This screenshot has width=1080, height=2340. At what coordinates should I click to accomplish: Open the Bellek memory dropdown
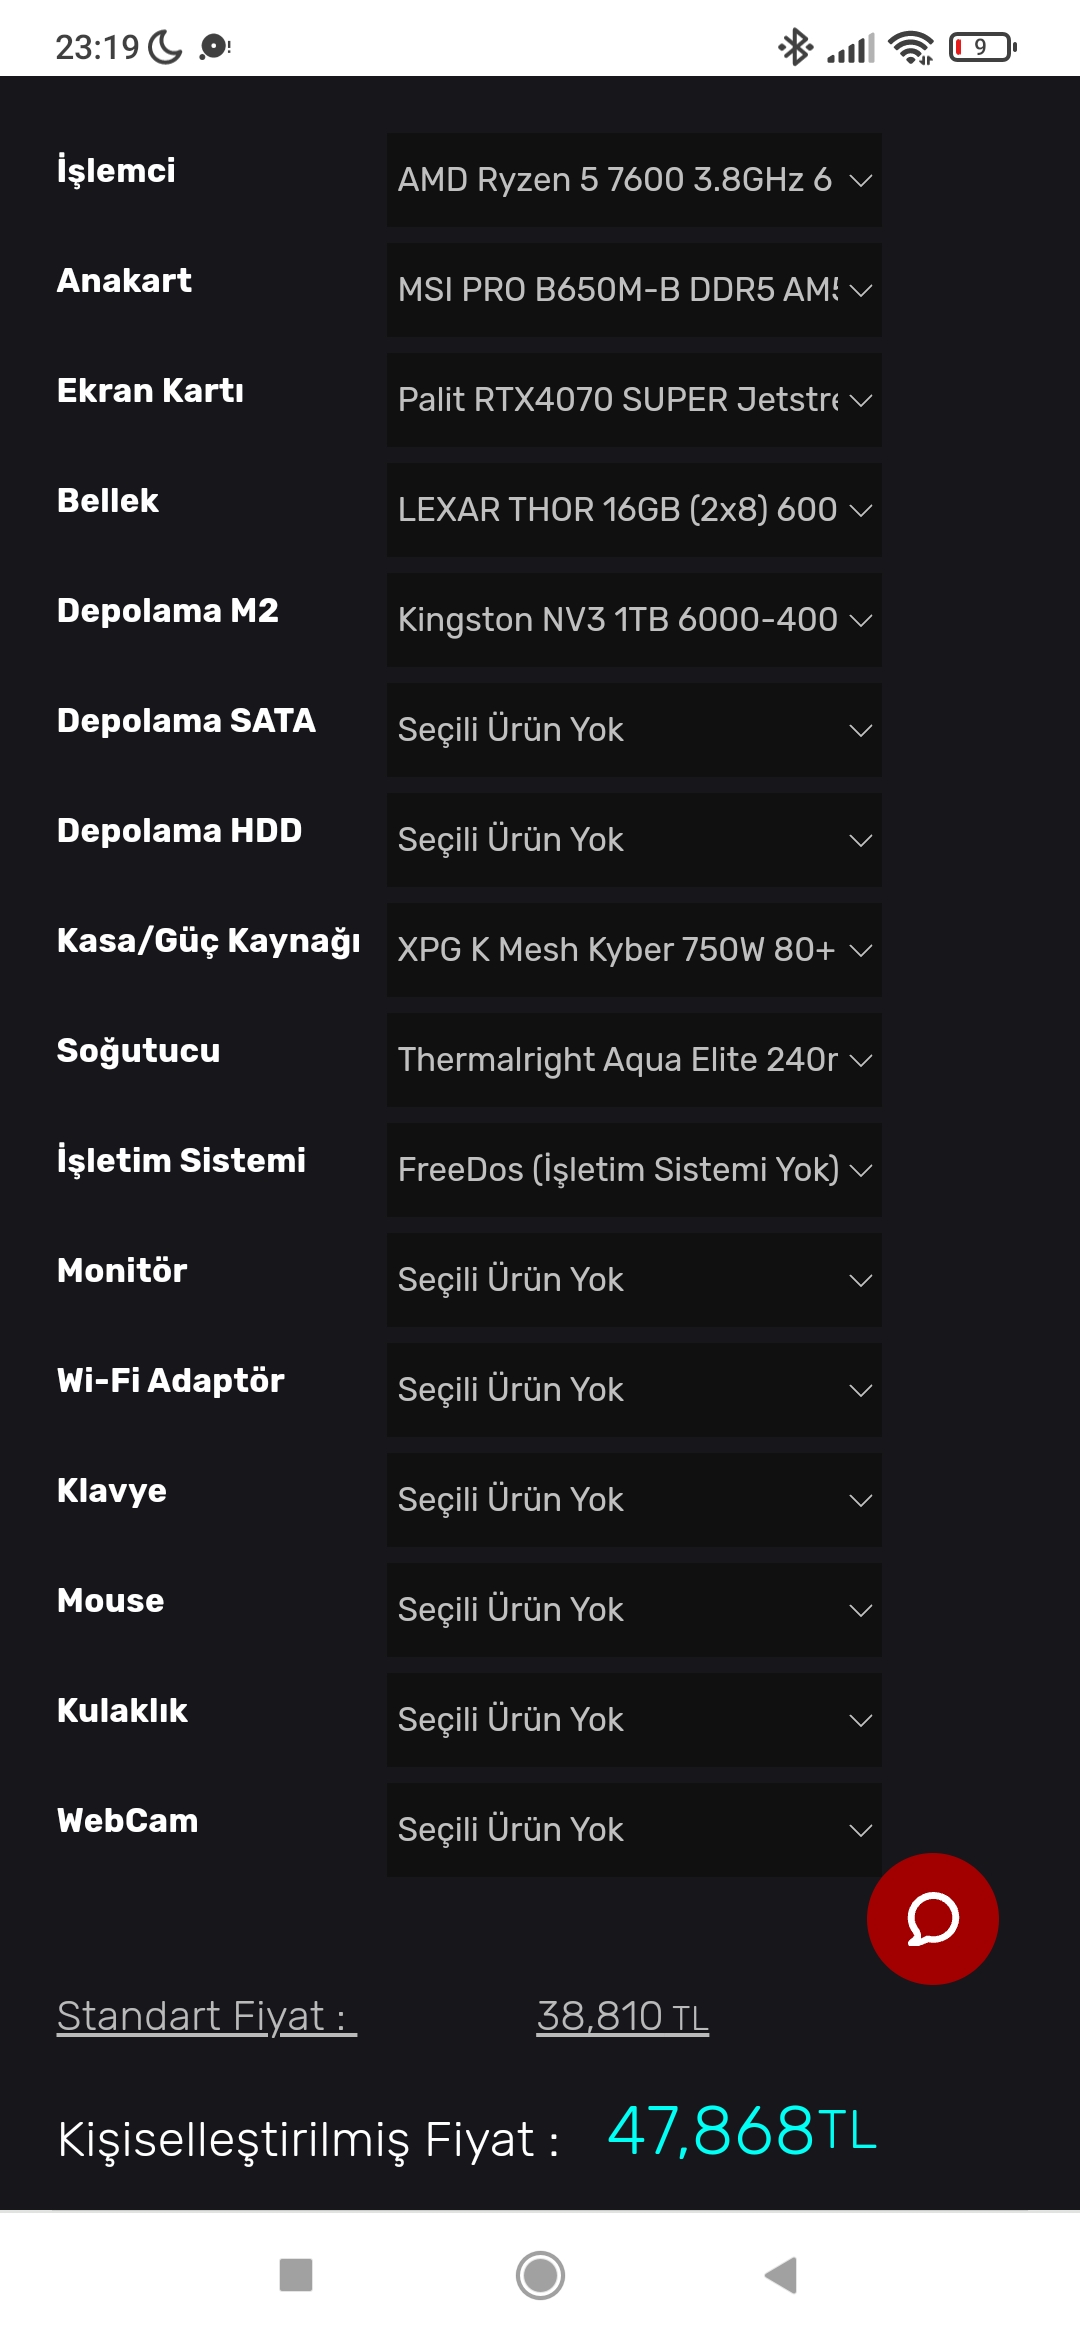634,510
